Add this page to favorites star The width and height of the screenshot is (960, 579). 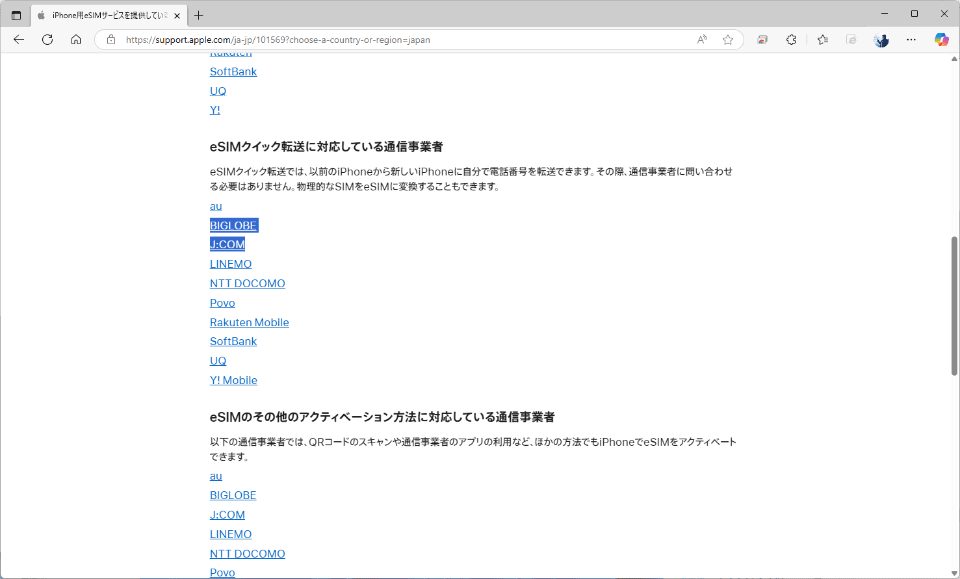728,40
